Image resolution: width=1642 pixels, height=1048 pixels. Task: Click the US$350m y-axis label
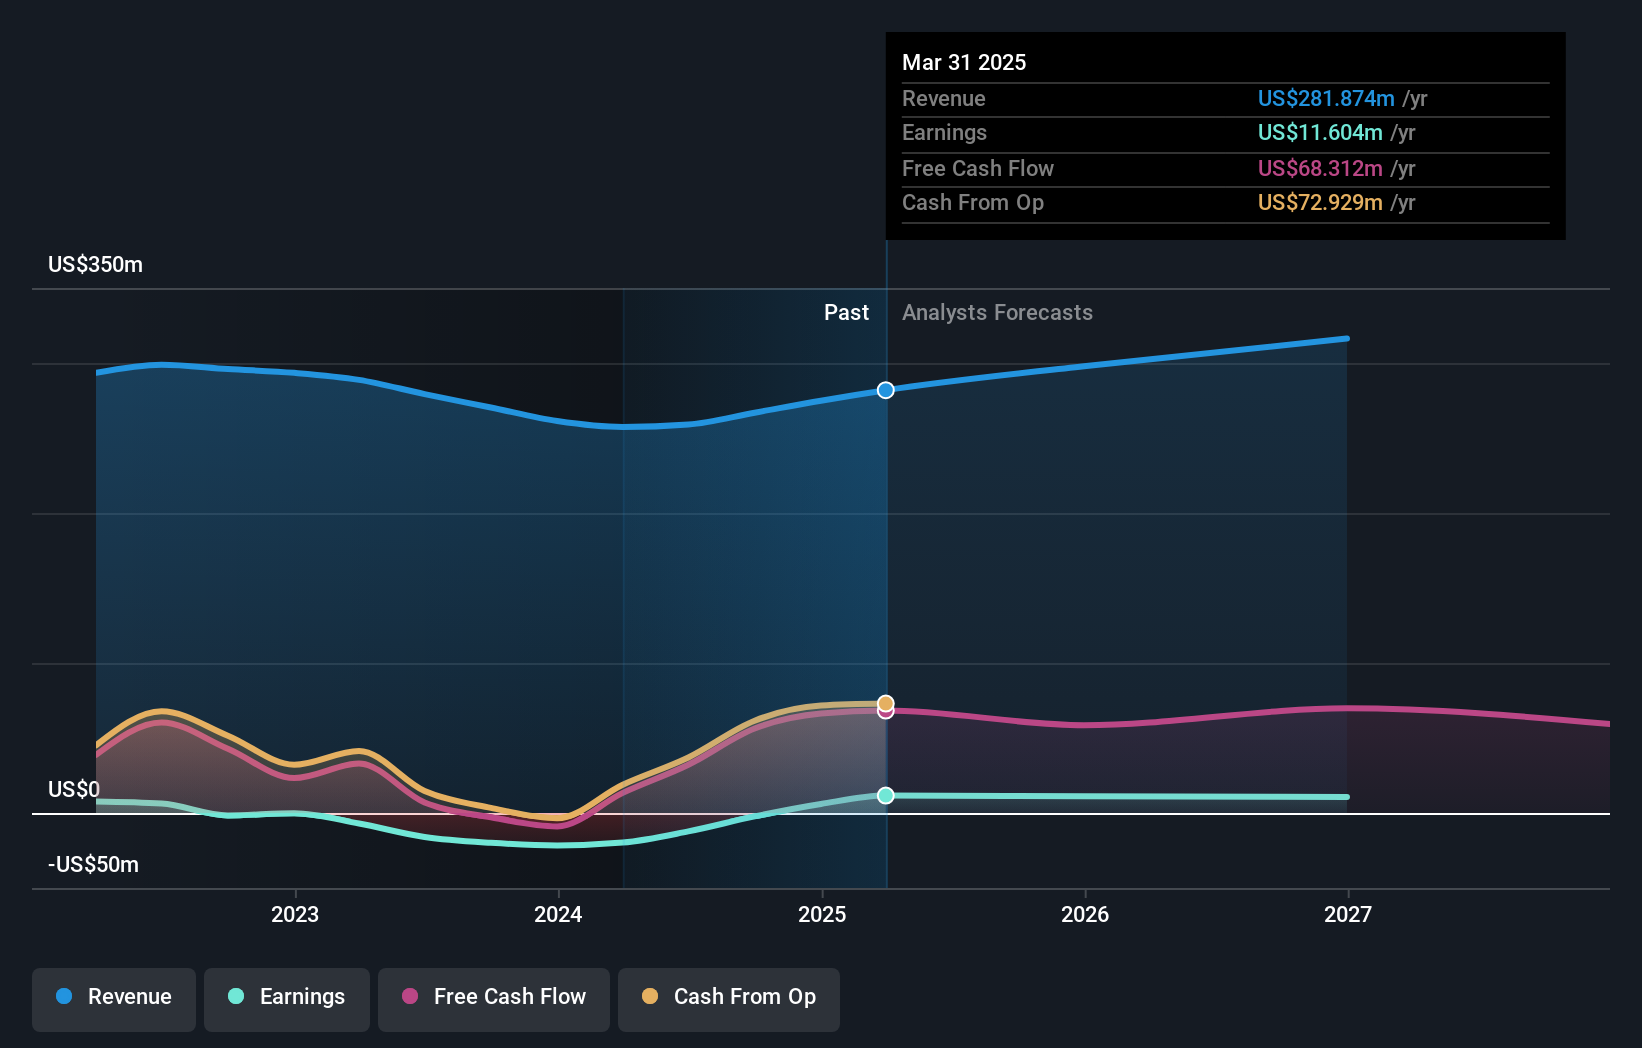(96, 265)
